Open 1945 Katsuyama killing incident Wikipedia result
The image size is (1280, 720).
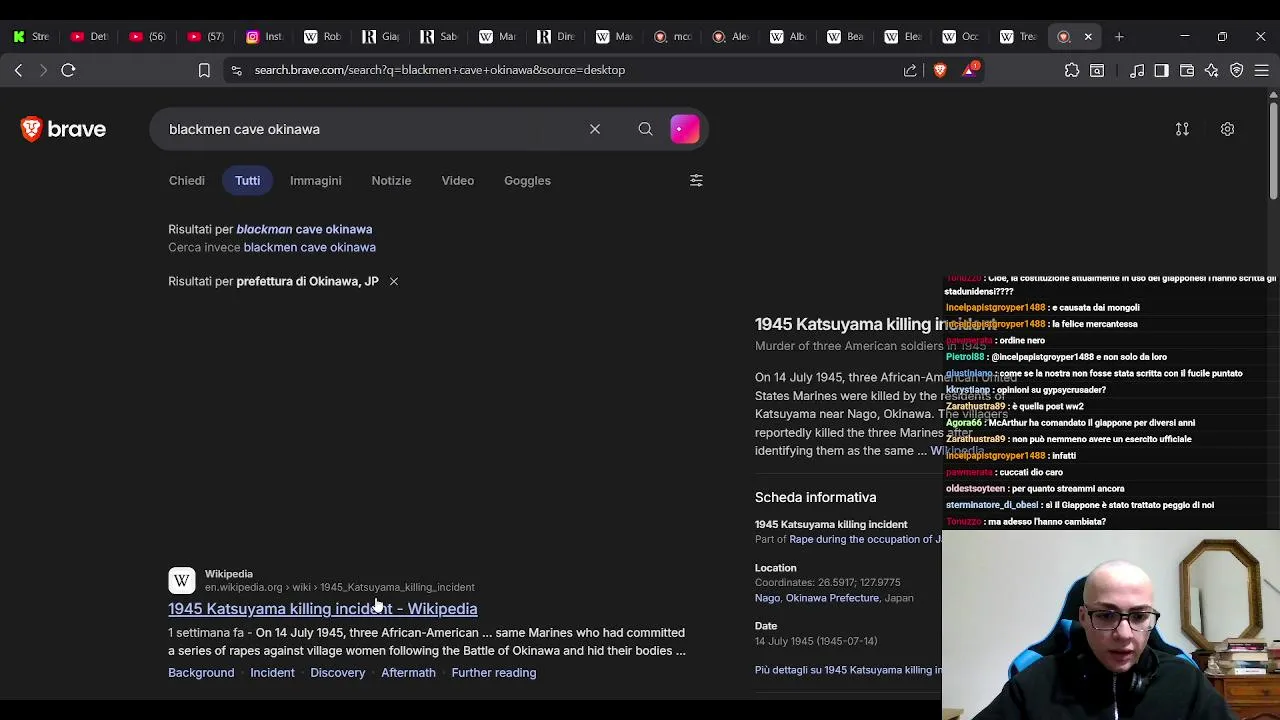(x=322, y=608)
